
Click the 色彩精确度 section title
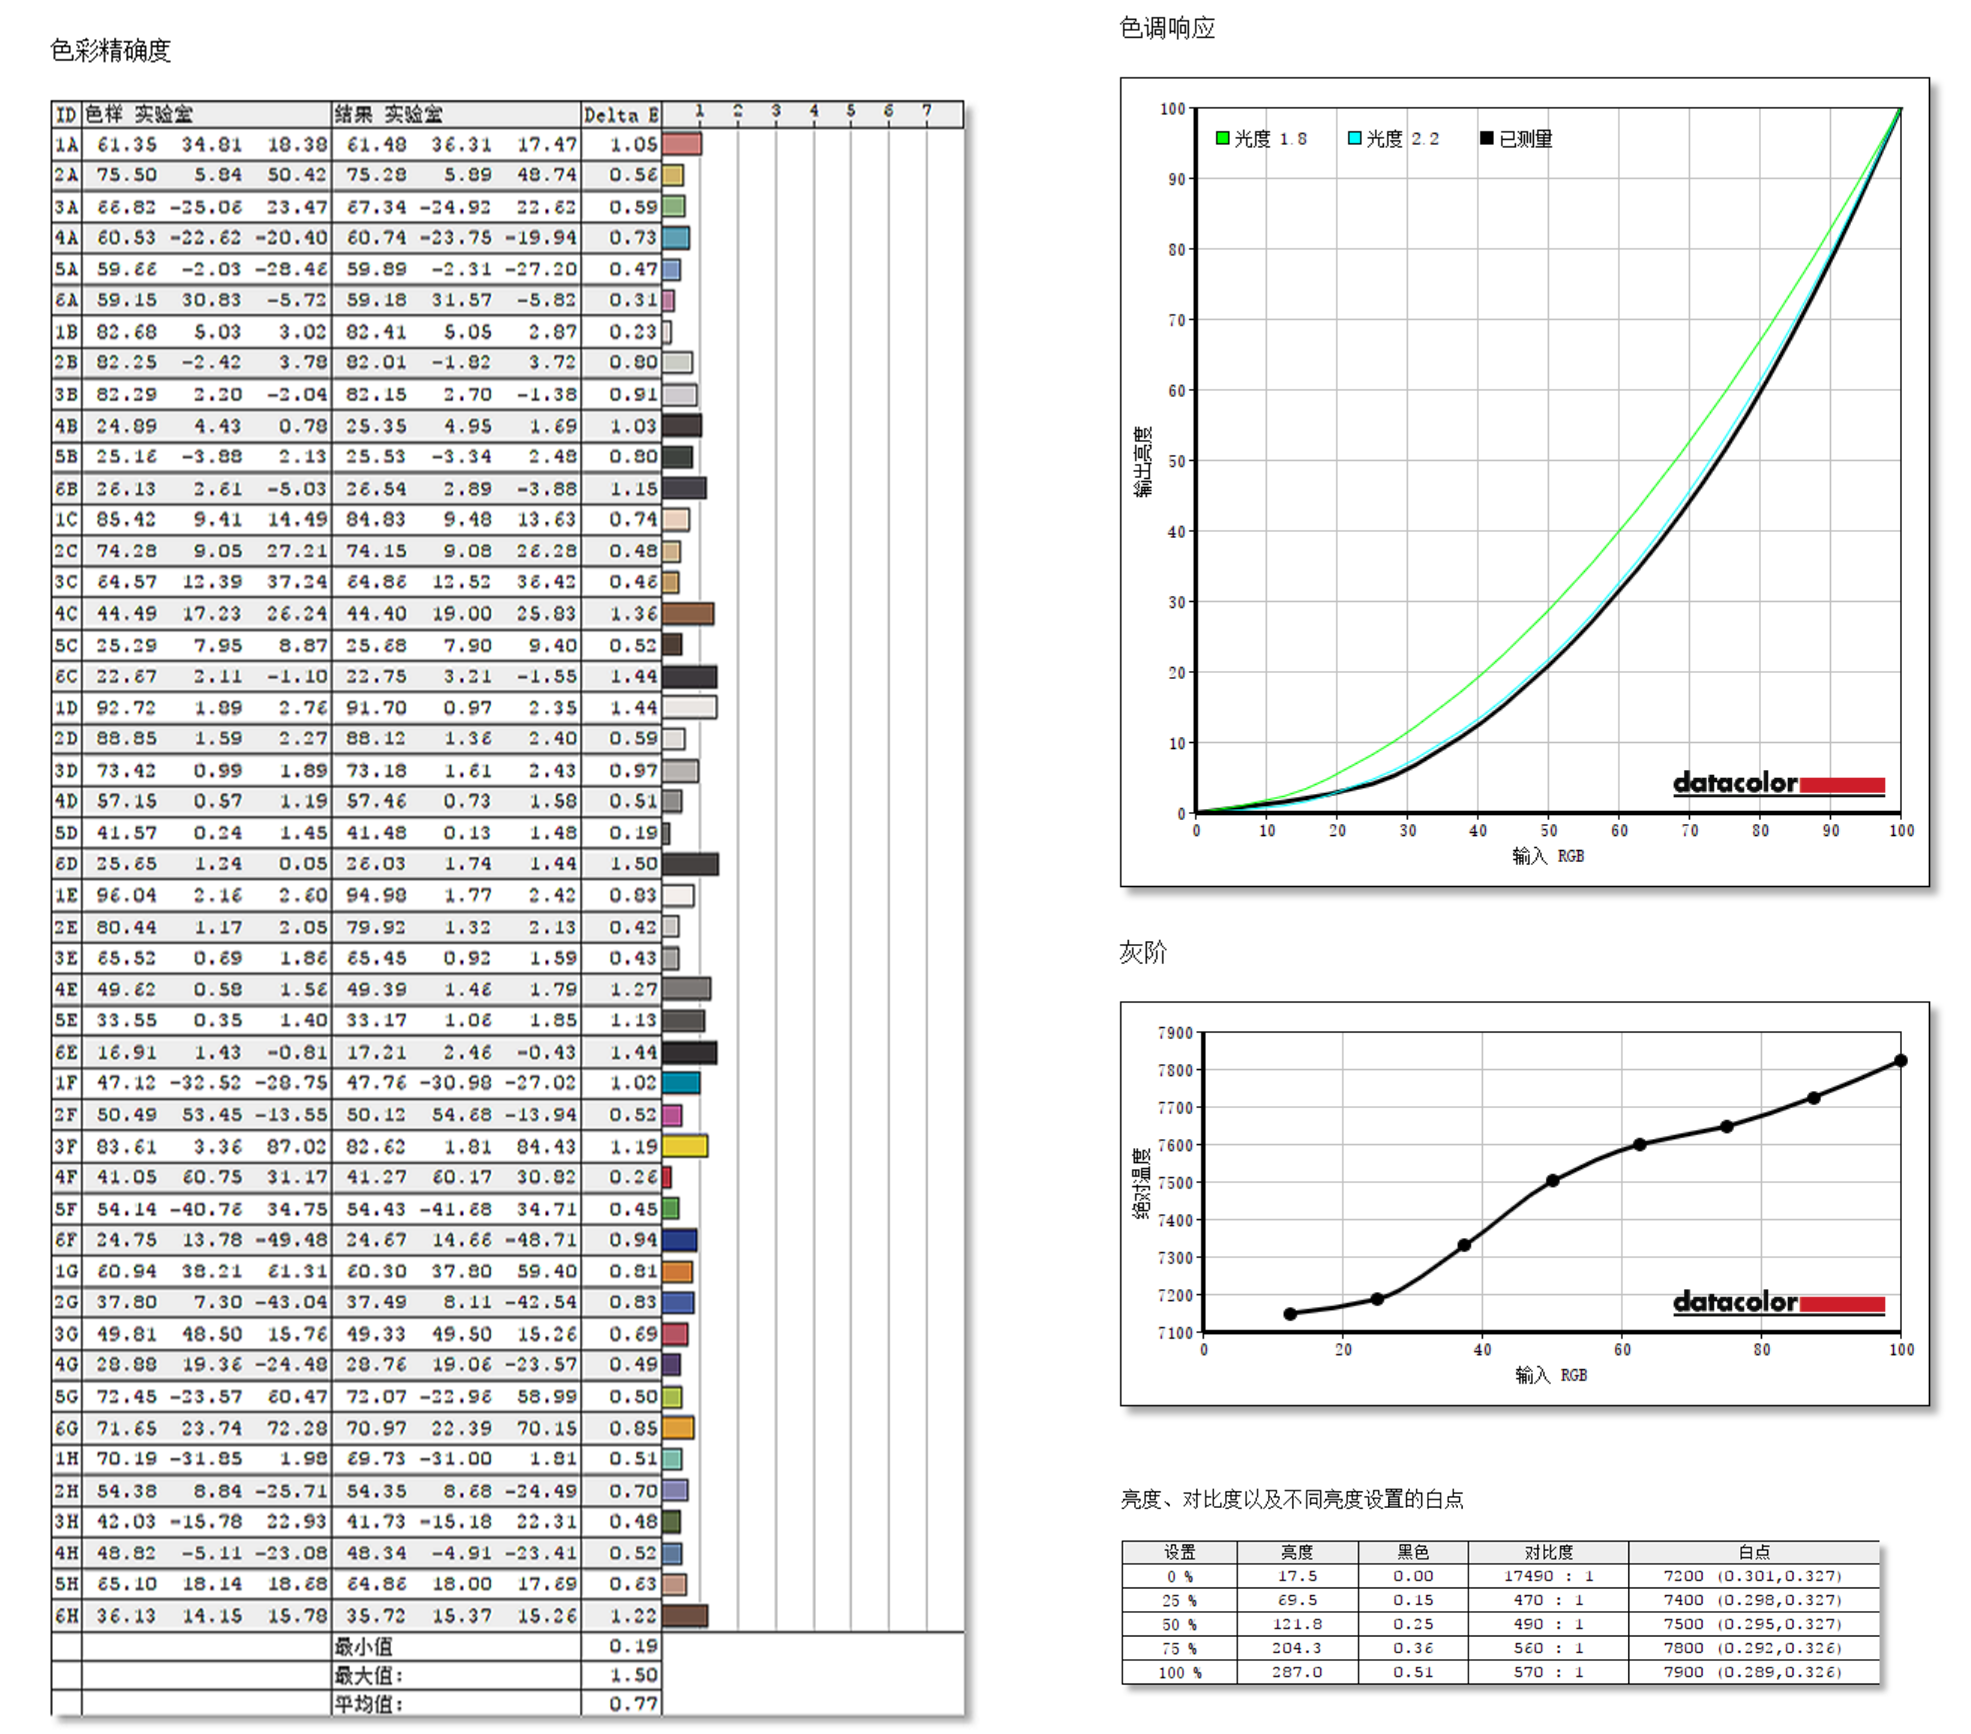[x=110, y=50]
